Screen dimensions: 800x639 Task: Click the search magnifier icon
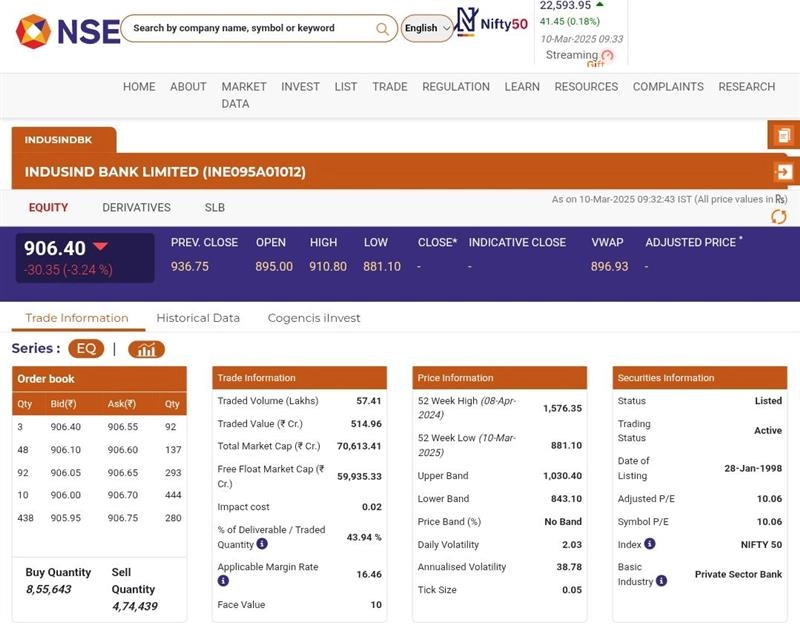point(382,29)
